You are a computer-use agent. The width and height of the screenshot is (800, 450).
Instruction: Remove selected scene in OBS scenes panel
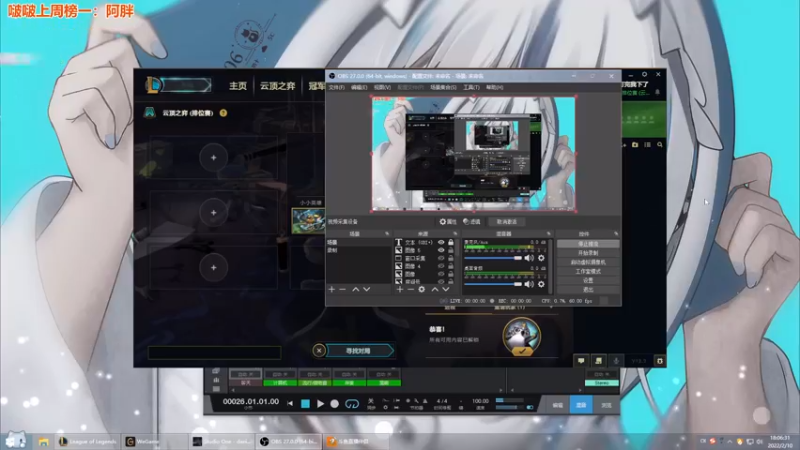tap(342, 289)
